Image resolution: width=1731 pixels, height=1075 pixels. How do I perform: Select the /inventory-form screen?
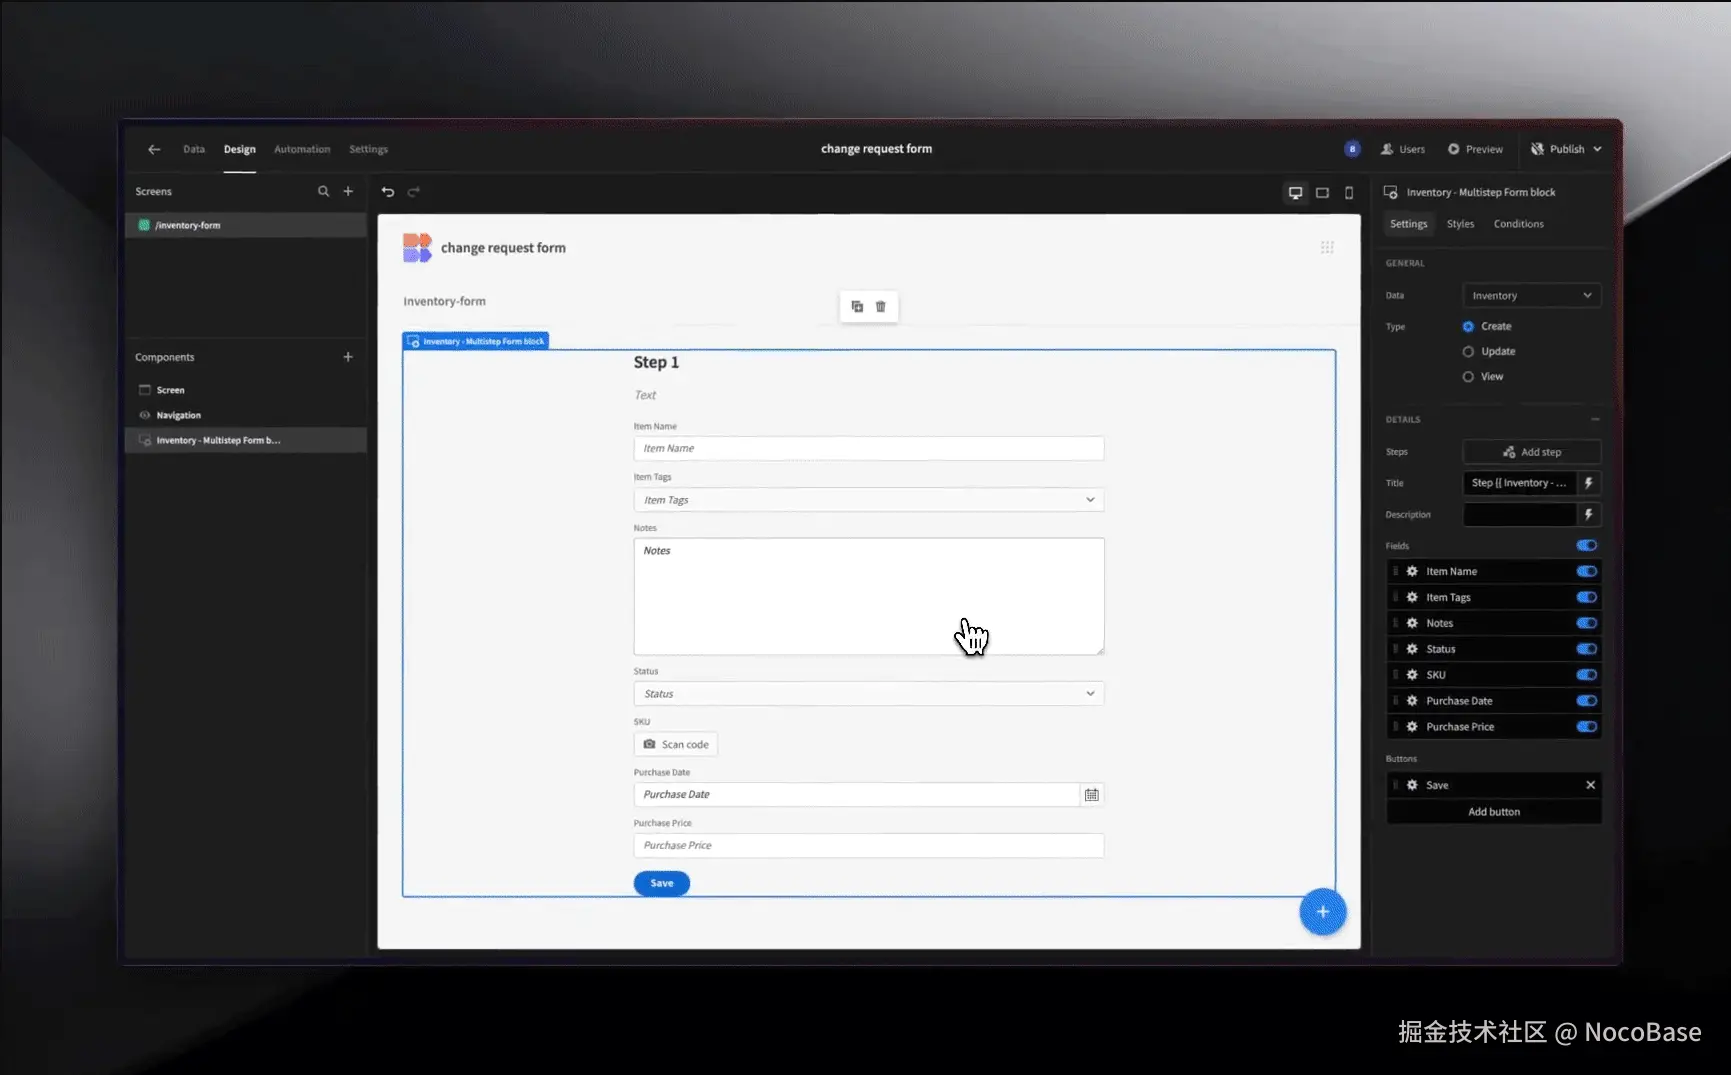tap(246, 225)
